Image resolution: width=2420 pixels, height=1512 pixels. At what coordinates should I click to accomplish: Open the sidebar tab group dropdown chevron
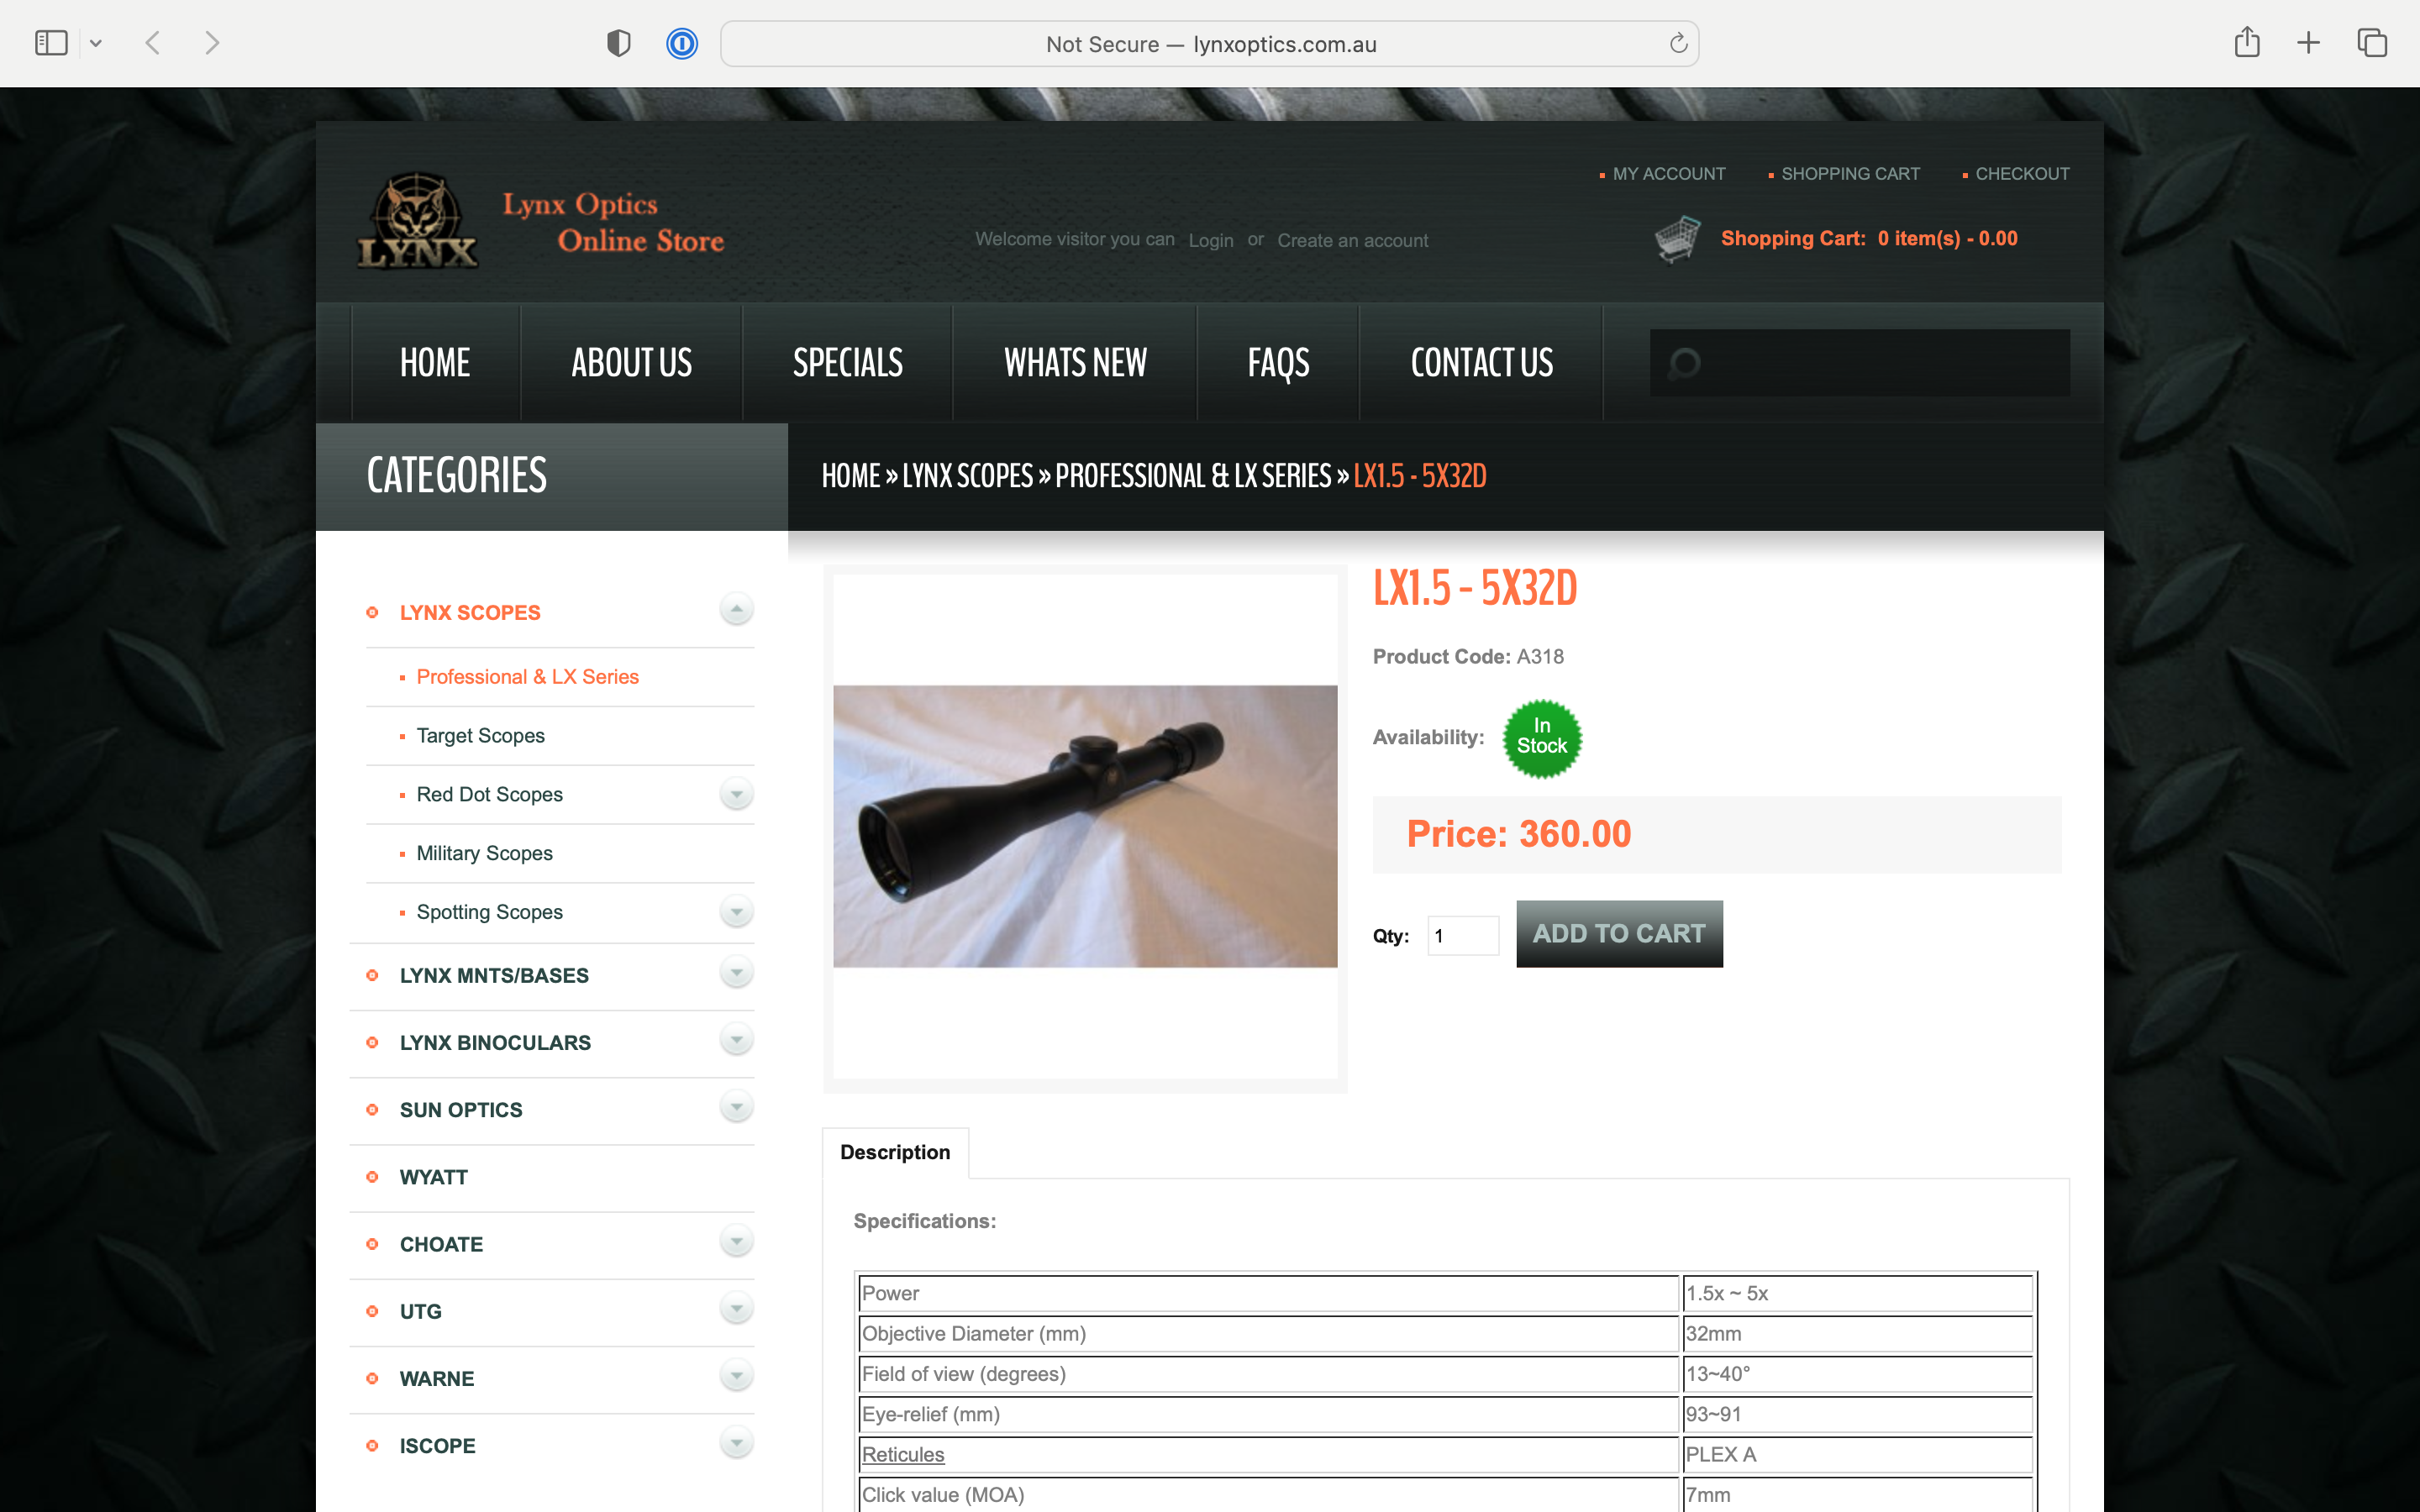pos(96,43)
